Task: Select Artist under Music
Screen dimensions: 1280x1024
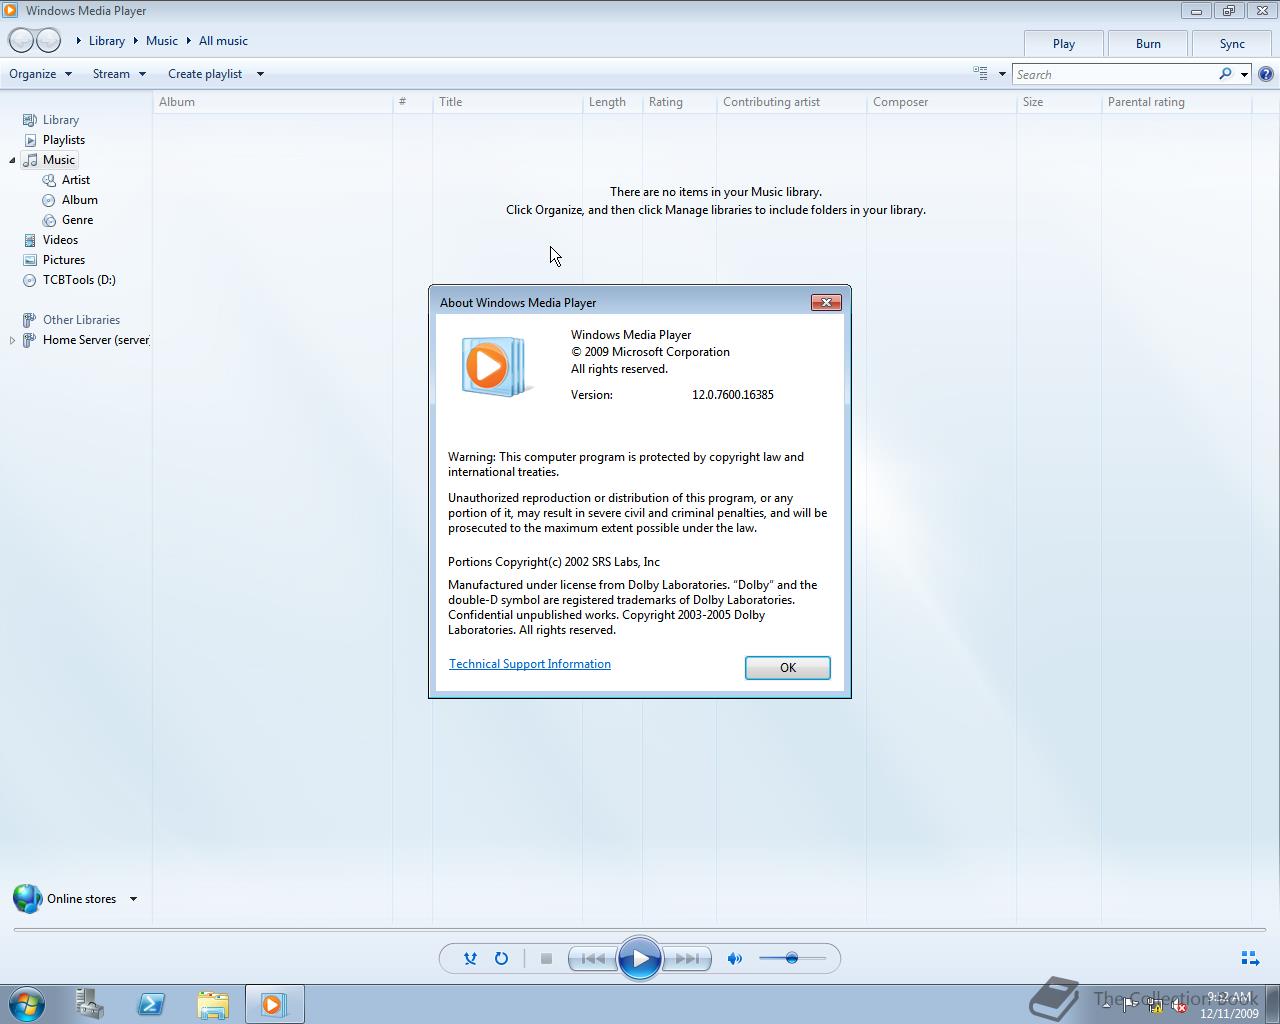Action: point(75,180)
